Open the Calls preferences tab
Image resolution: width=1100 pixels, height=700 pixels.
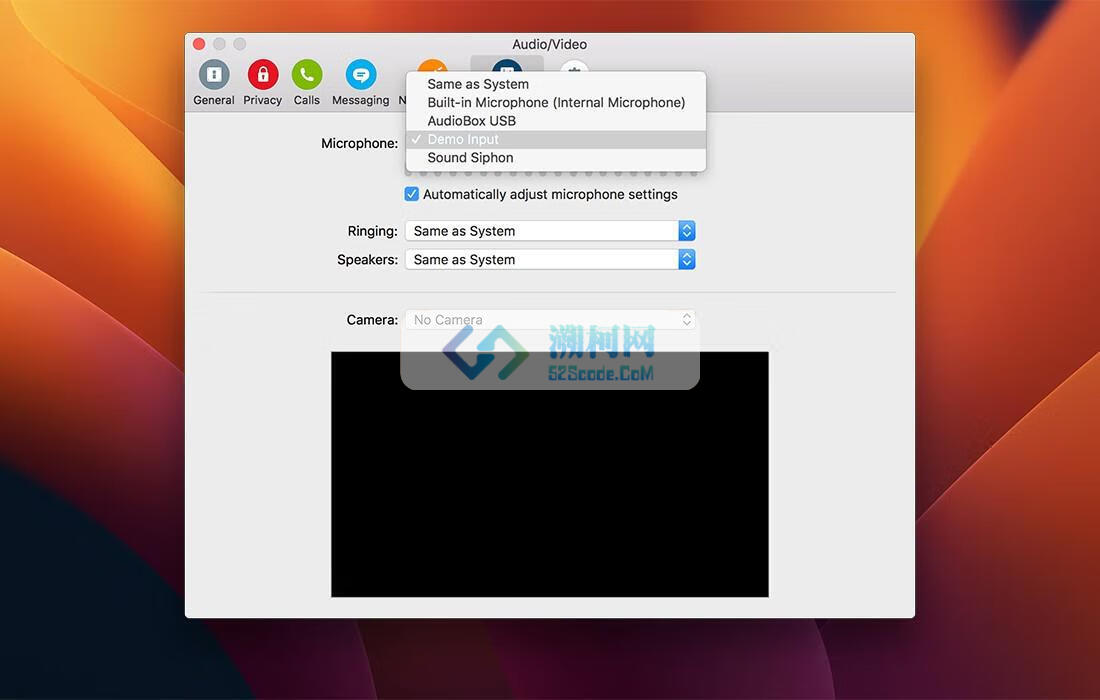tap(307, 83)
